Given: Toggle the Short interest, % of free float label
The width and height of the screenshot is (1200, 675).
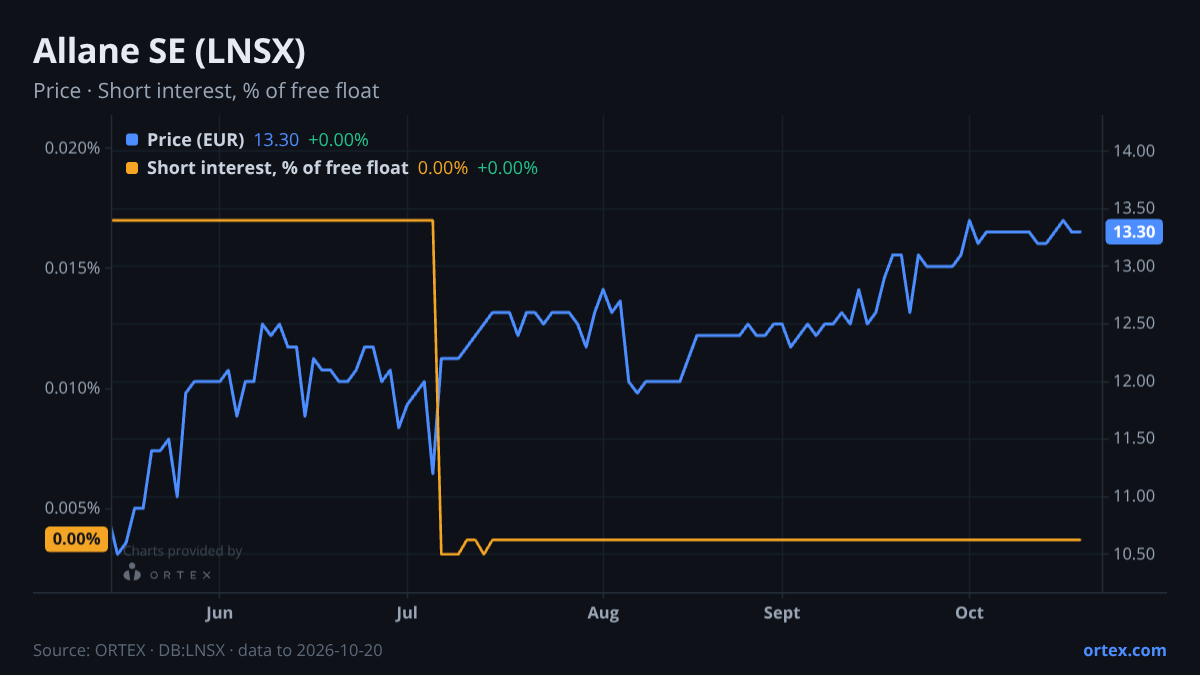Looking at the screenshot, I should point(277,168).
